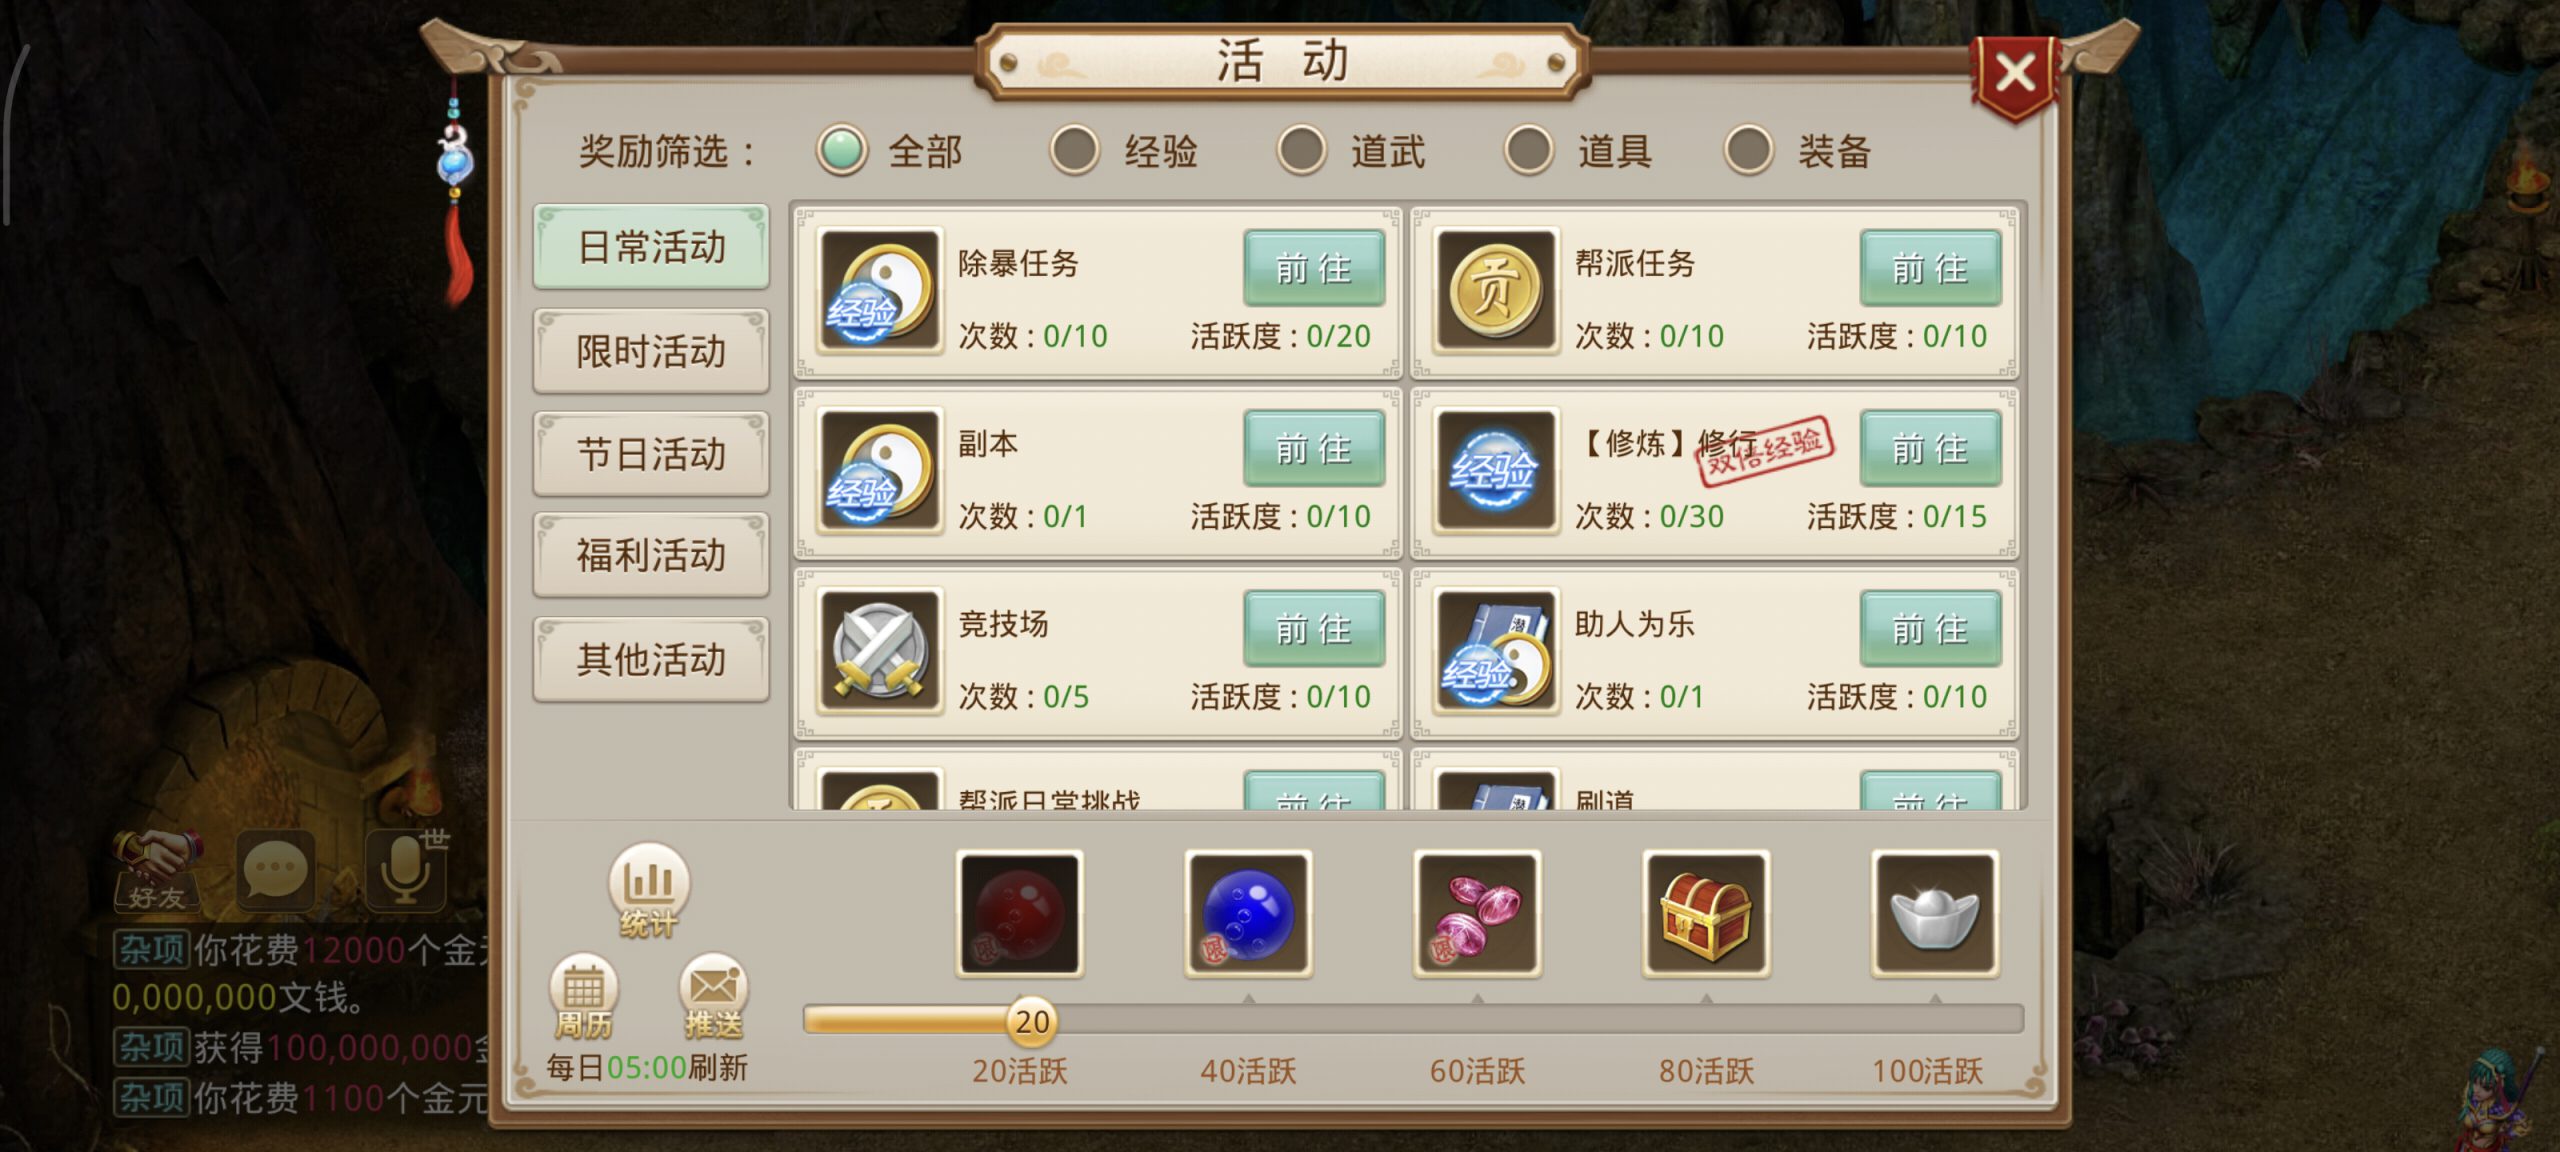Image resolution: width=2560 pixels, height=1152 pixels.
Task: Tap the voice microphone chat icon
Action: click(x=407, y=868)
